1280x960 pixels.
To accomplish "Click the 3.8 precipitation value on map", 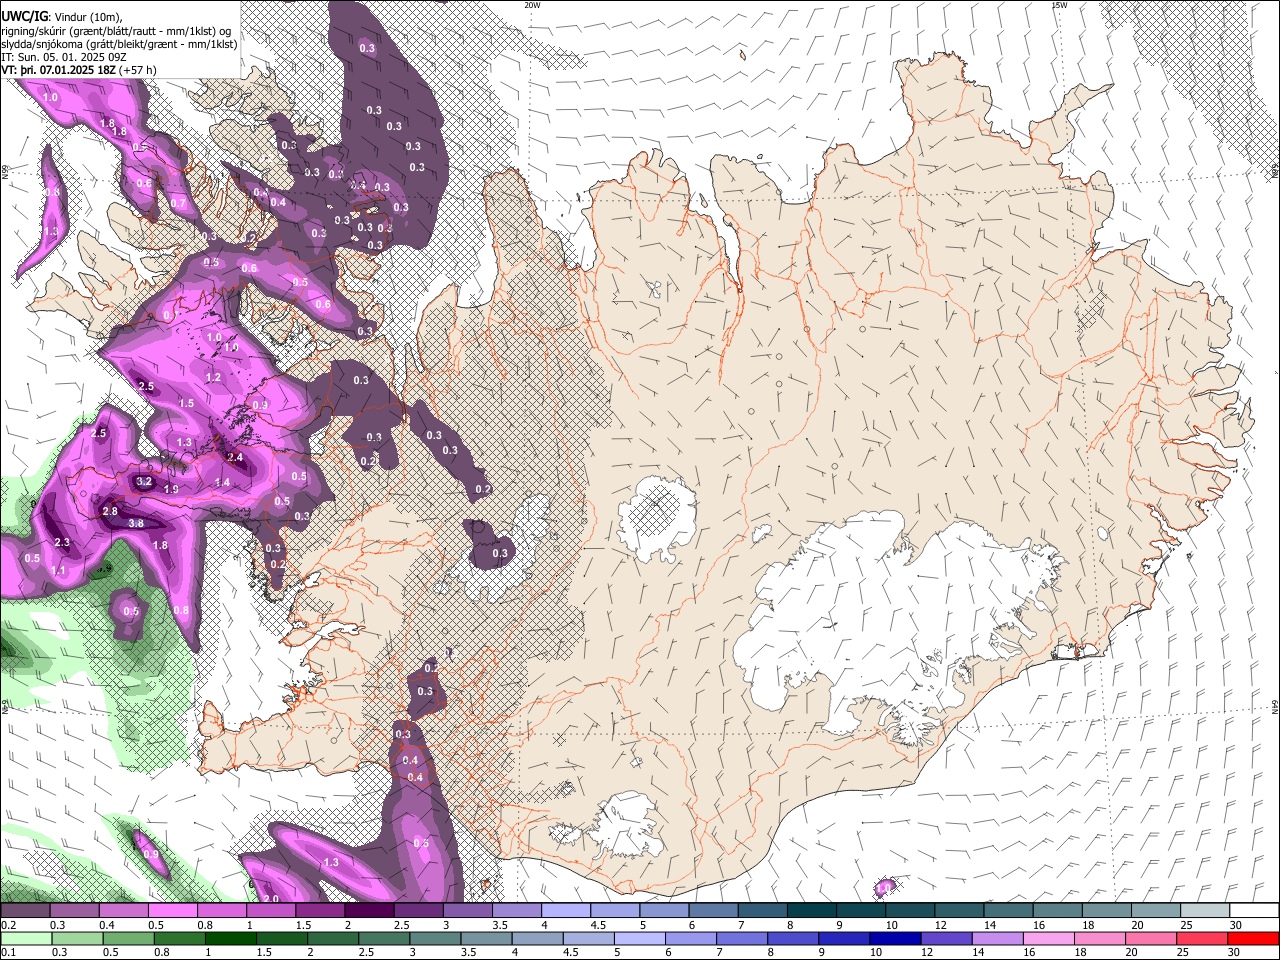I will click(137, 523).
